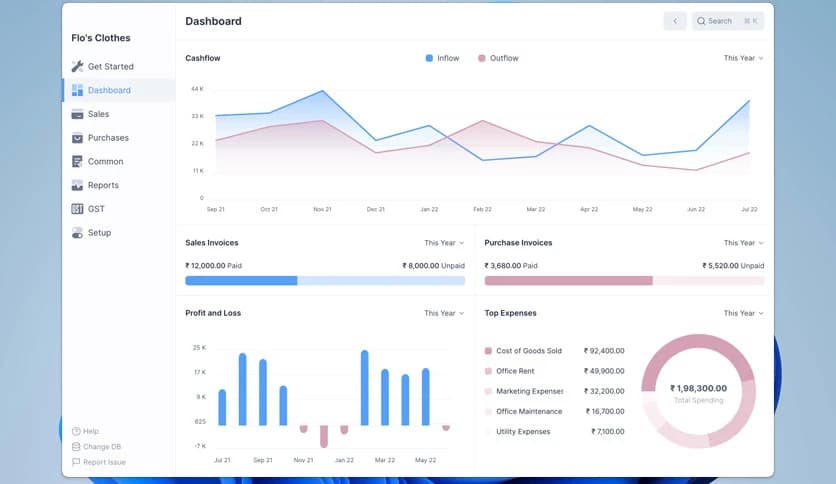Open the Sales Invoices period dropdown
Viewport: 836px width, 484px height.
click(443, 243)
